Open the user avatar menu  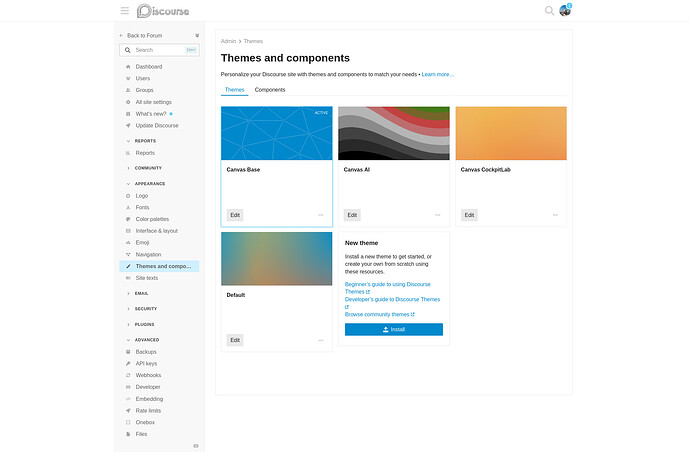coord(565,10)
